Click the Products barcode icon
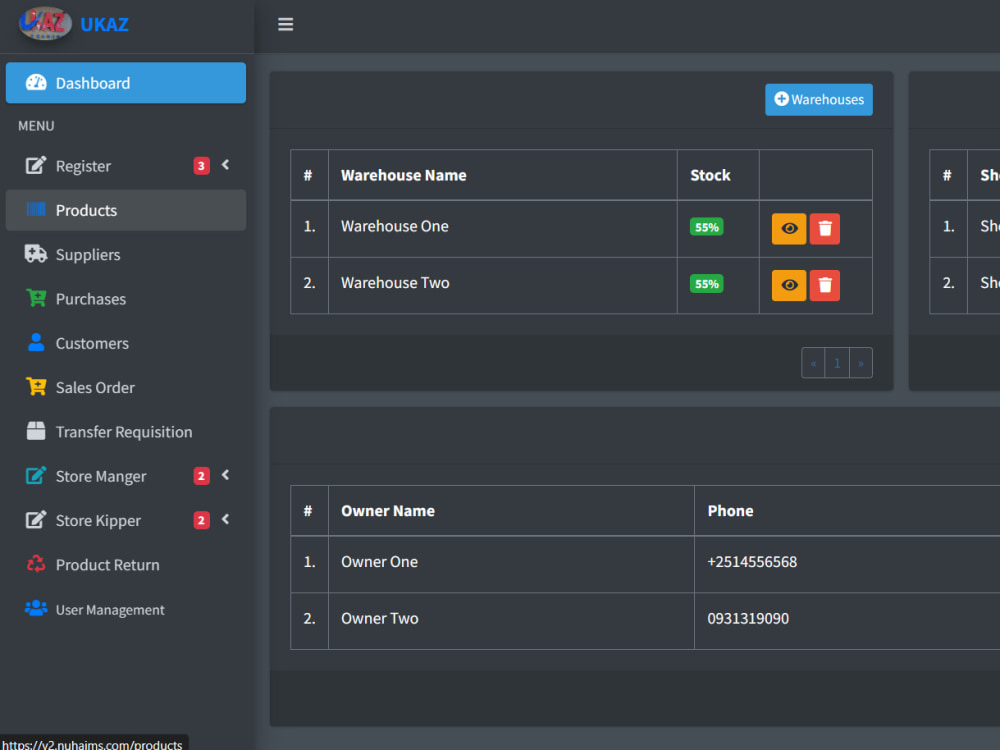Viewport: 1000px width, 750px height. [x=36, y=210]
